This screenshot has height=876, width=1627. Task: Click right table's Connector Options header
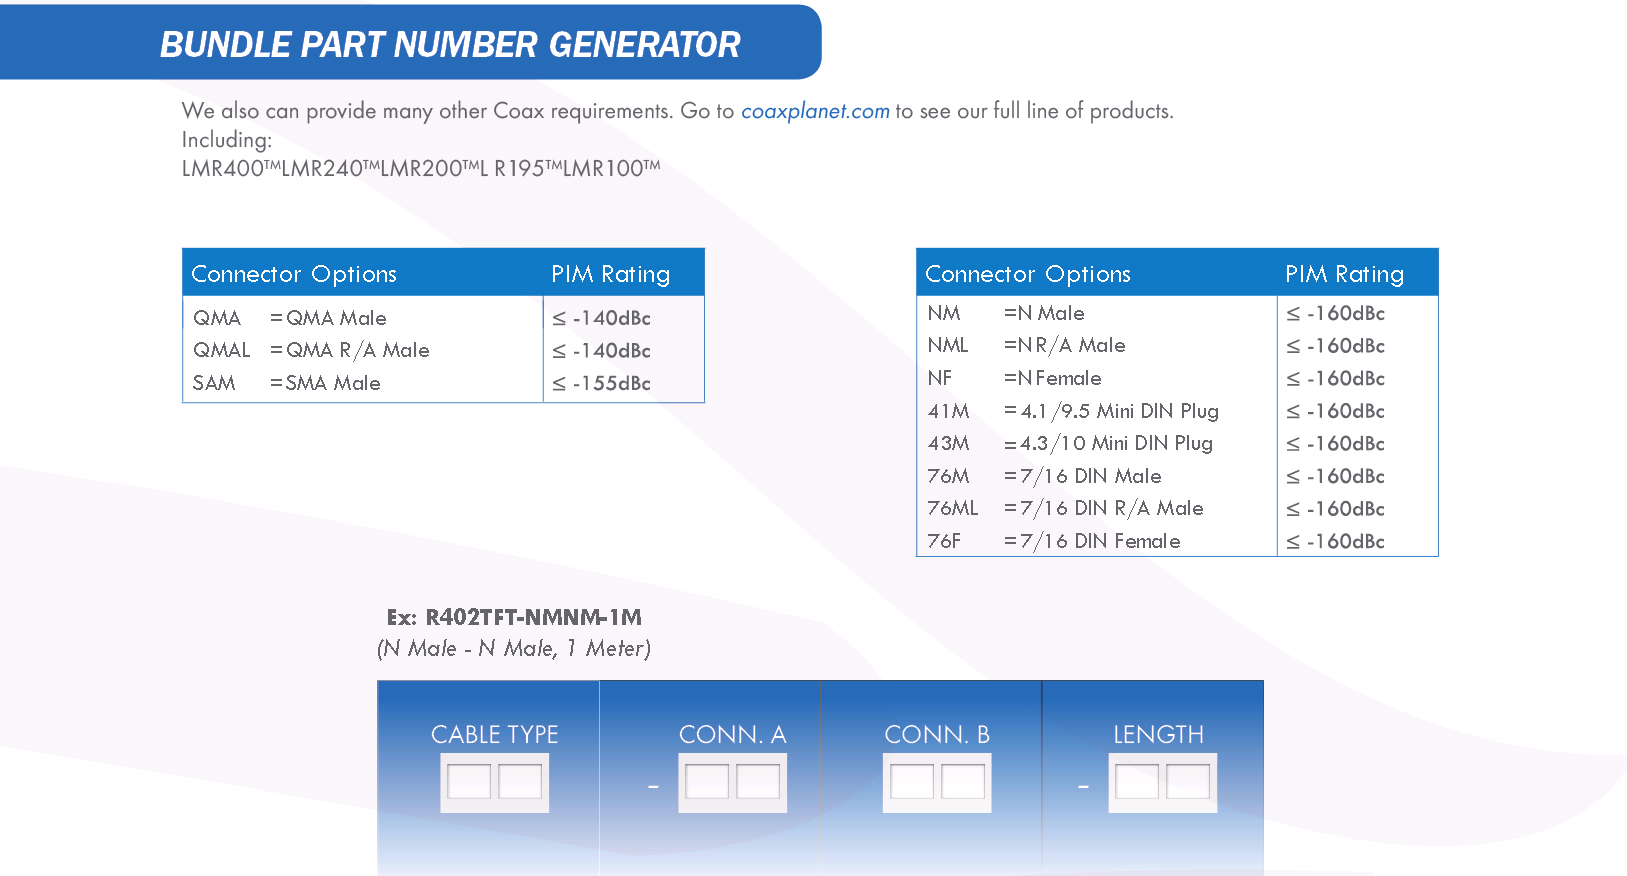pyautogui.click(x=1028, y=274)
